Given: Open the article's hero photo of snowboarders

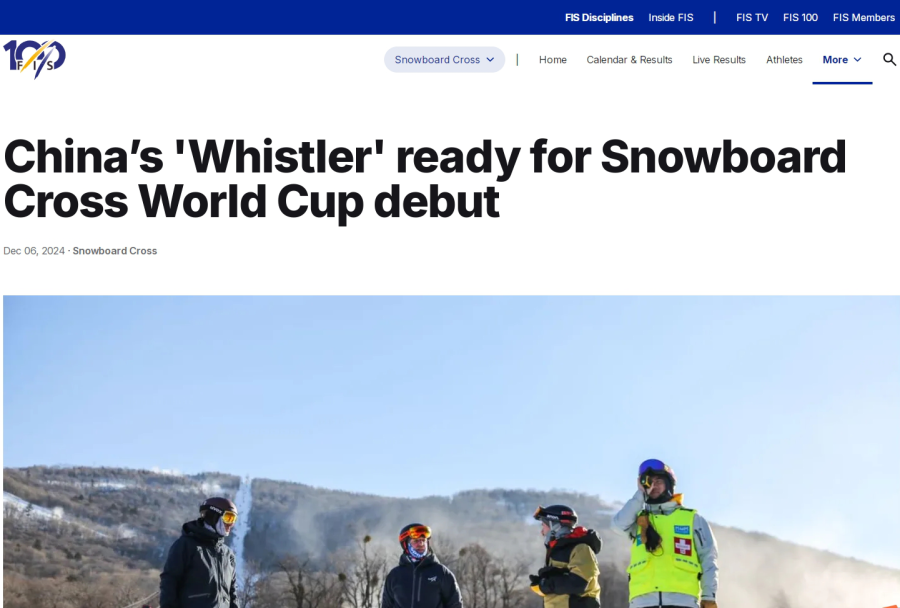Looking at the screenshot, I should pyautogui.click(x=451, y=452).
